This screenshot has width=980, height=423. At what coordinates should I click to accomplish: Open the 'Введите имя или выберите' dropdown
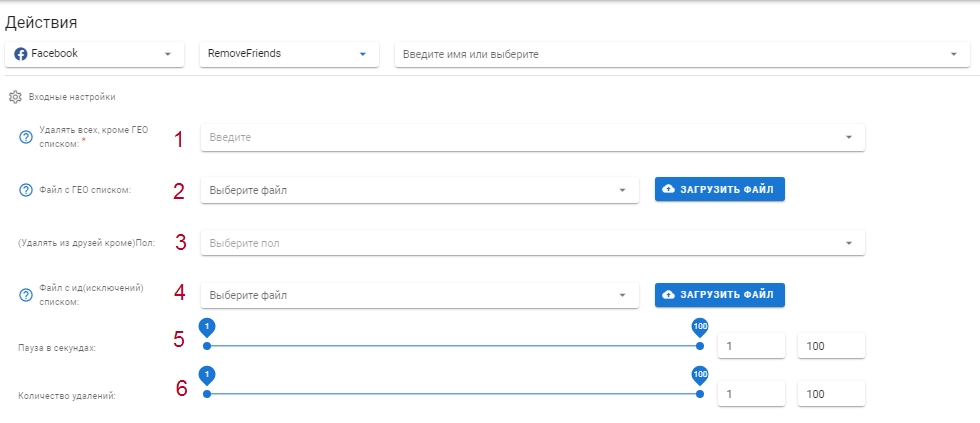tap(682, 54)
